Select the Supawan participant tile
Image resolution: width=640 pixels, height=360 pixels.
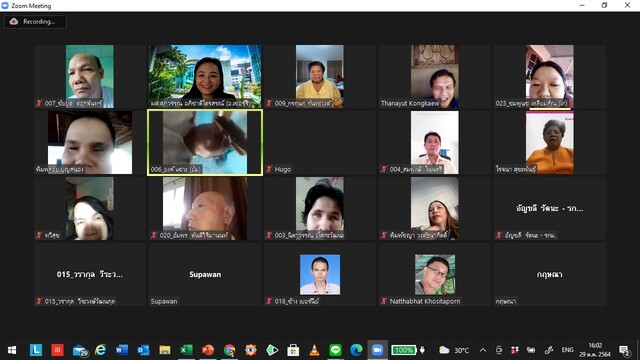click(x=205, y=274)
